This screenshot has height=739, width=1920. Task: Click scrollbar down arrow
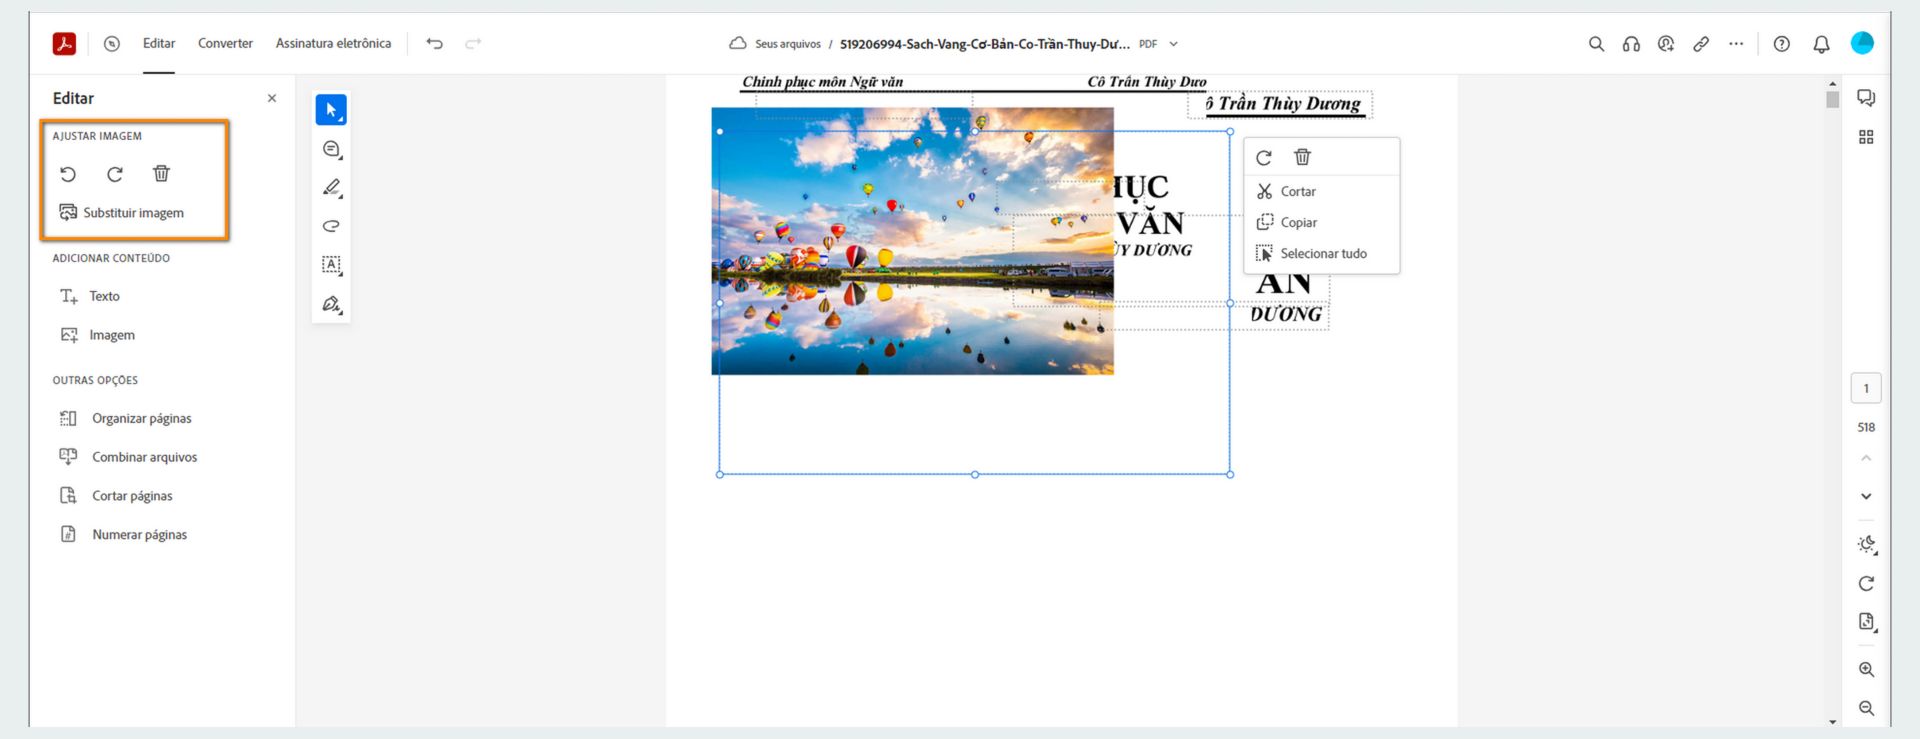(x=1832, y=721)
